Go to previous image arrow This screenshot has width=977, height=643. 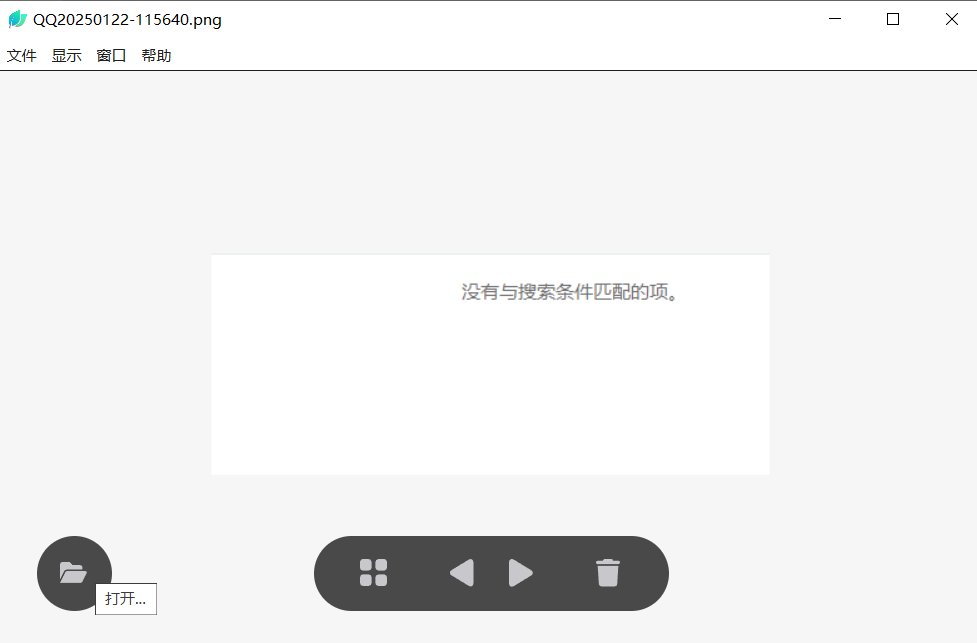click(462, 573)
